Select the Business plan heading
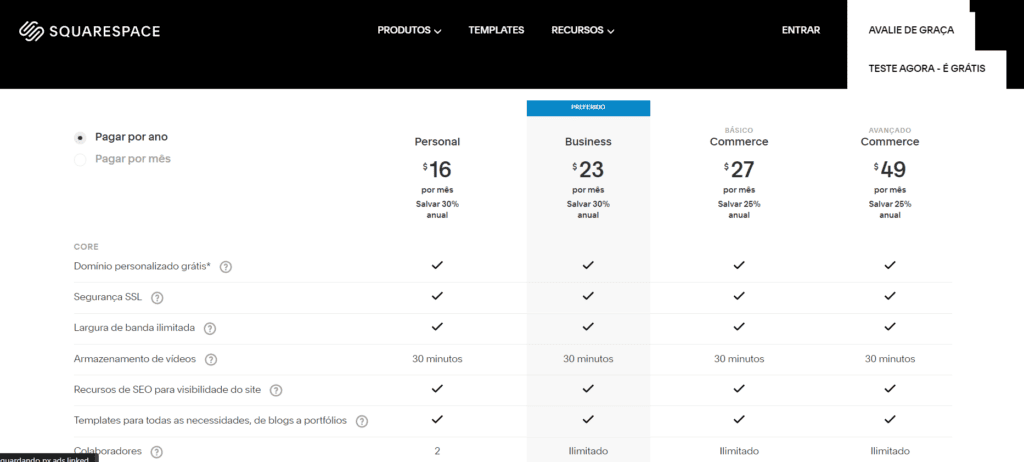1024x462 pixels. 588,142
